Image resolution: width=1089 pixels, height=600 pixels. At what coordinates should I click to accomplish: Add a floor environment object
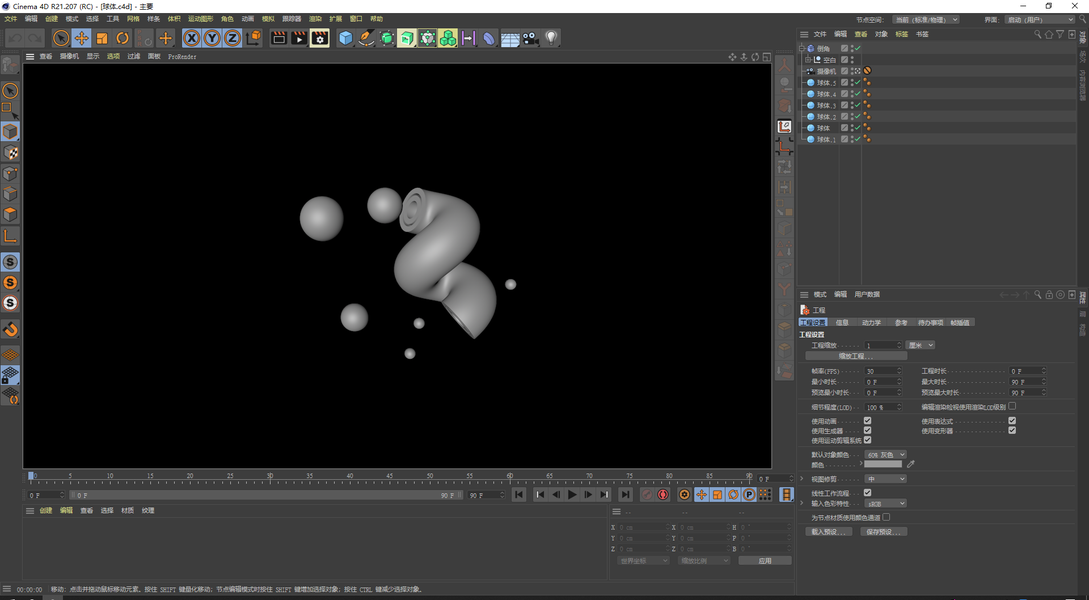pos(510,38)
